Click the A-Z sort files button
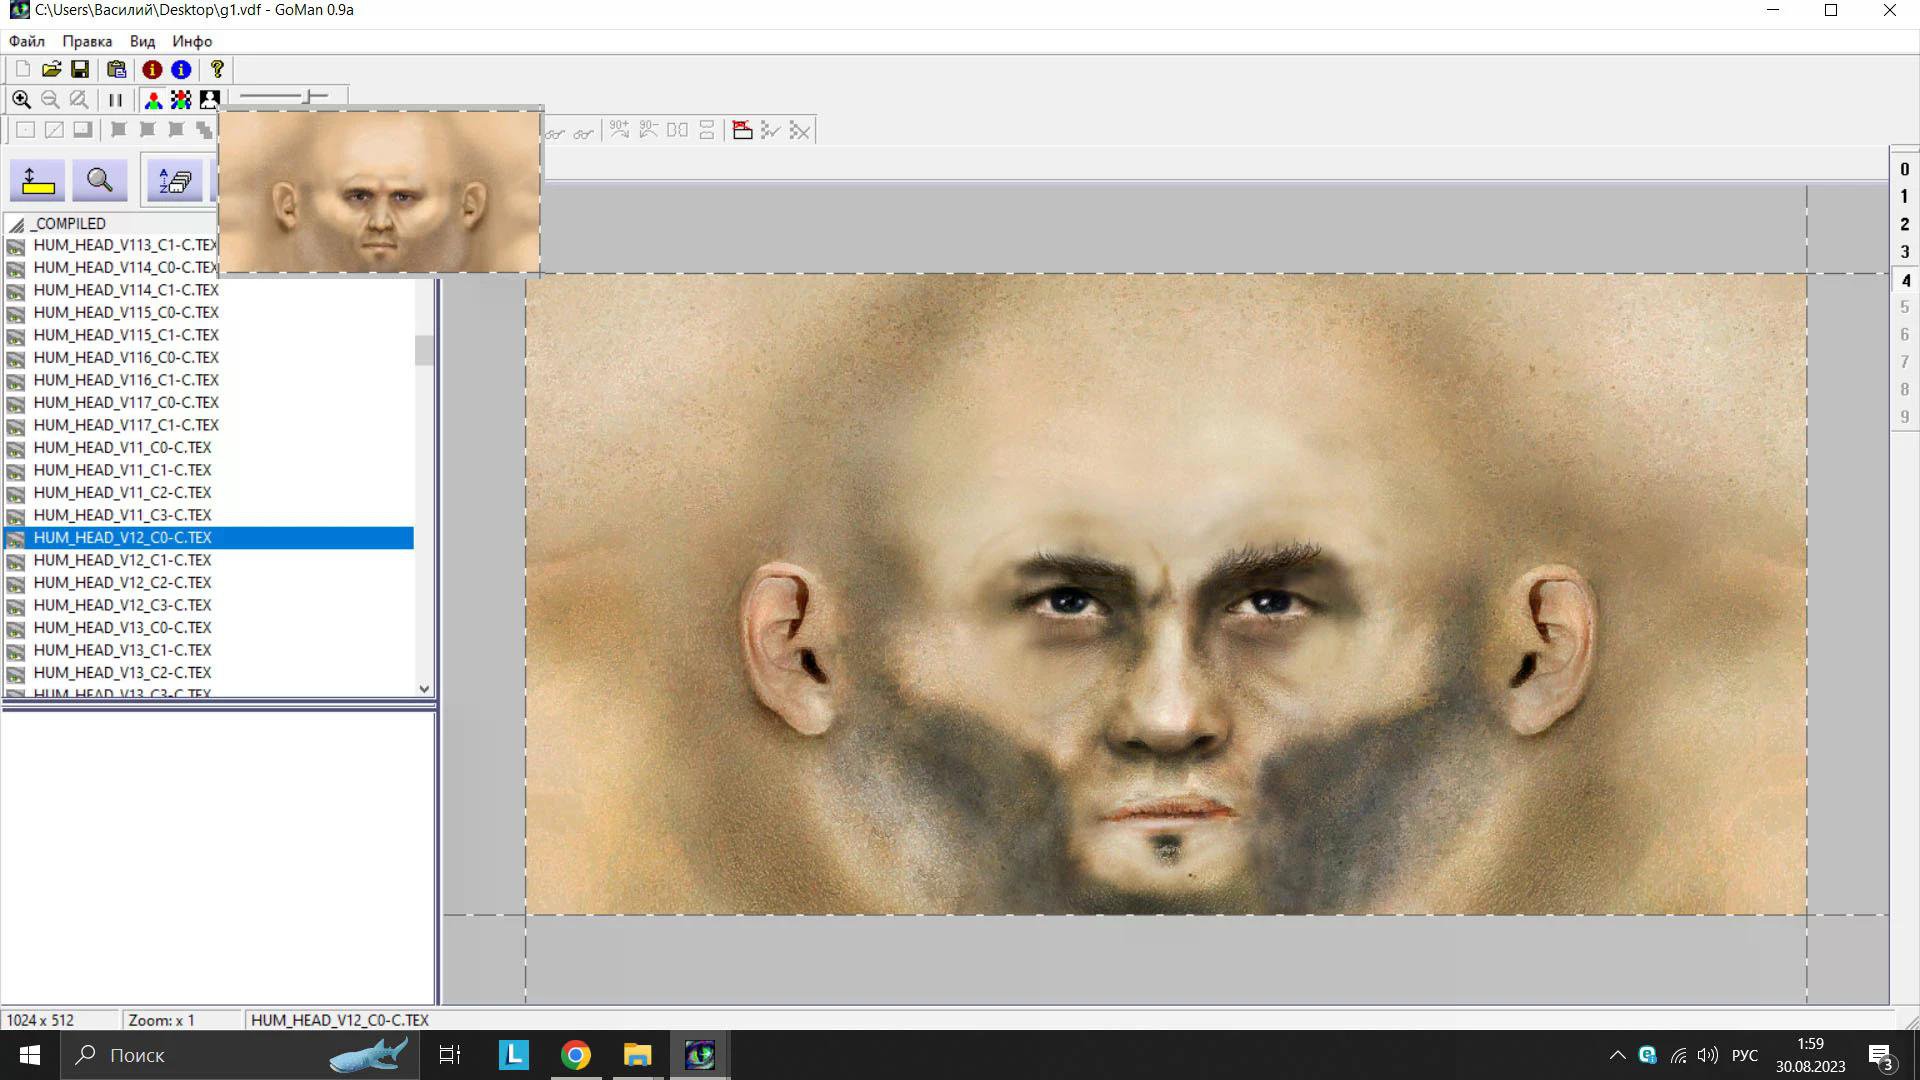The height and width of the screenshot is (1080, 1920). click(174, 181)
